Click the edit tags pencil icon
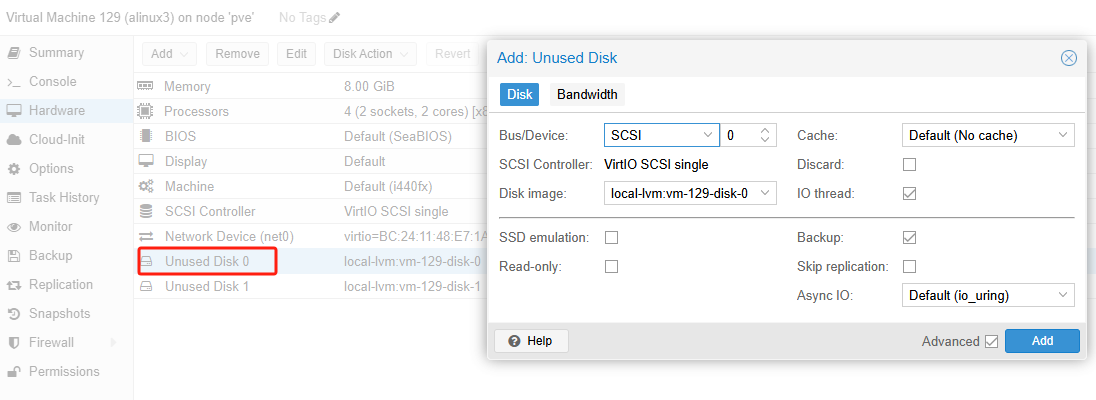The image size is (1096, 400). click(335, 18)
